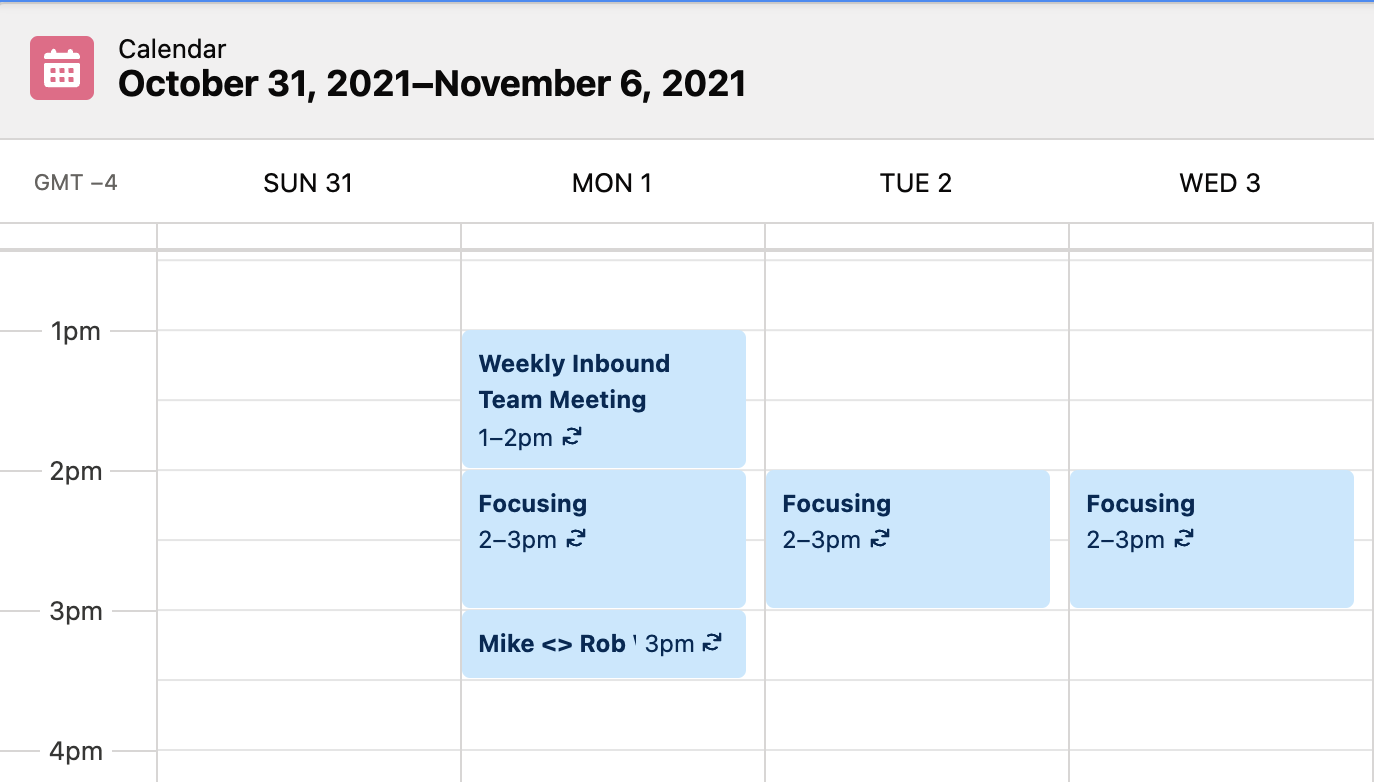Click recurring icon on Monday Focusing event

pyautogui.click(x=576, y=539)
